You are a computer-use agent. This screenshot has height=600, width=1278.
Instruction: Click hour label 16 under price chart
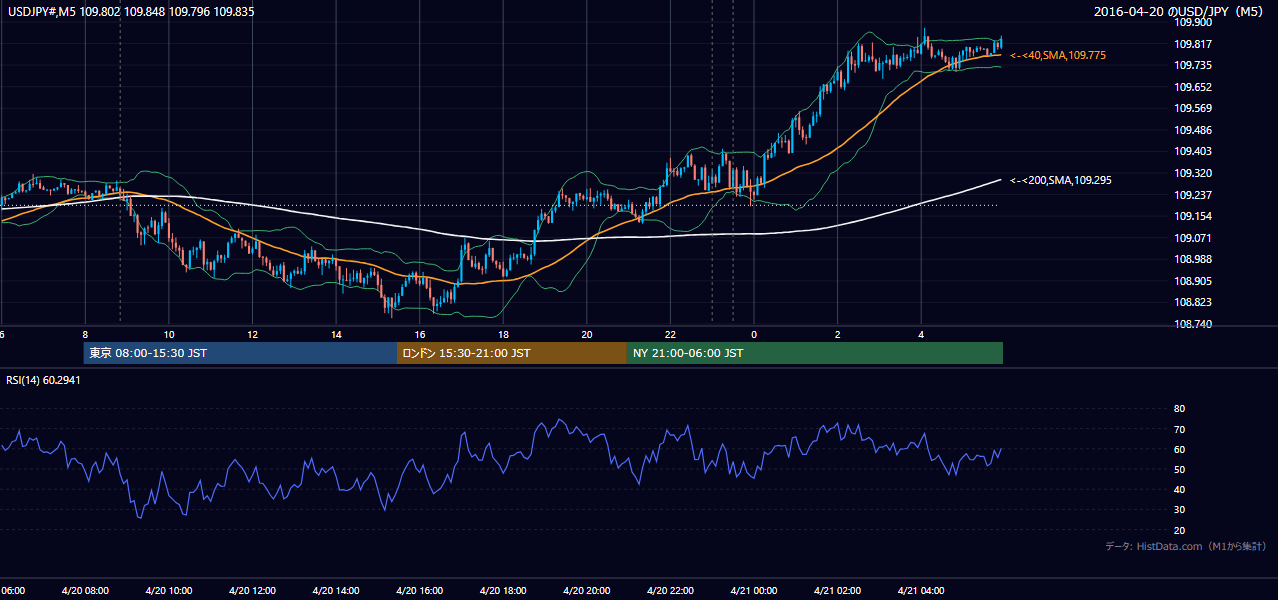point(419,334)
